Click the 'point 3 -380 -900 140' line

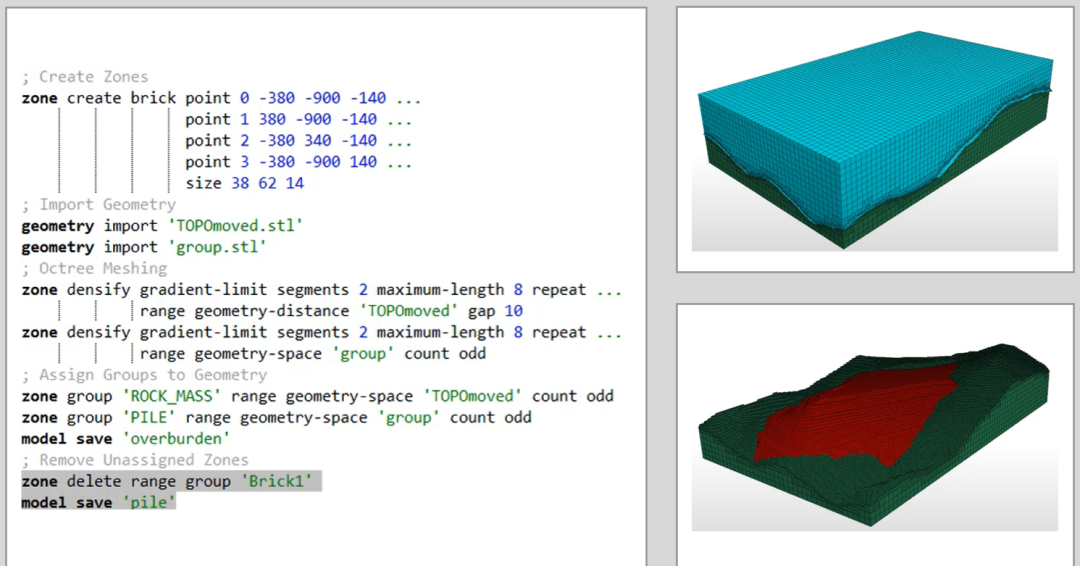tap(298, 162)
